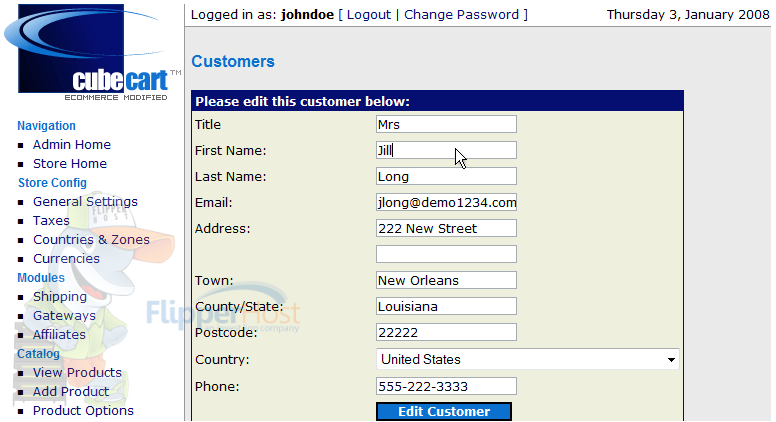Open Product Options link
Viewport: 776px width, 422px height.
pyautogui.click(x=83, y=411)
